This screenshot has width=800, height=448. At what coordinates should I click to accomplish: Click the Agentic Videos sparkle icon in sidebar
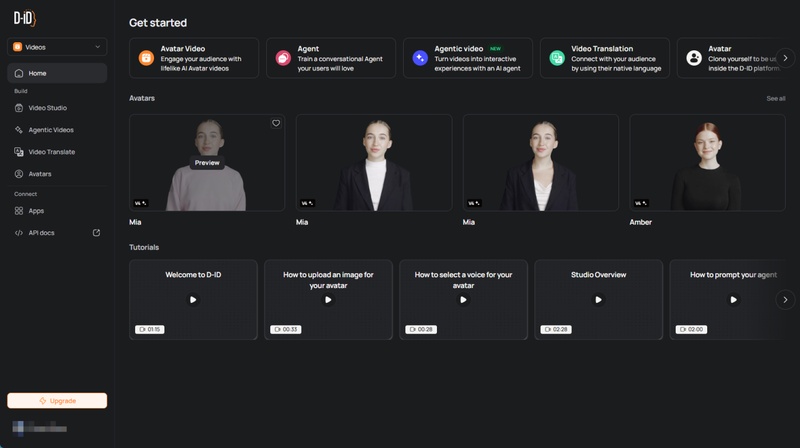(x=19, y=130)
